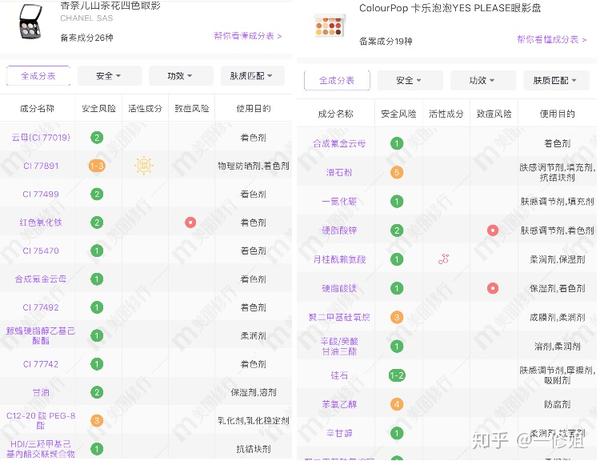
Task: Open ingredient link 辛酸/癸酸甘油三酯
Action: (339, 346)
